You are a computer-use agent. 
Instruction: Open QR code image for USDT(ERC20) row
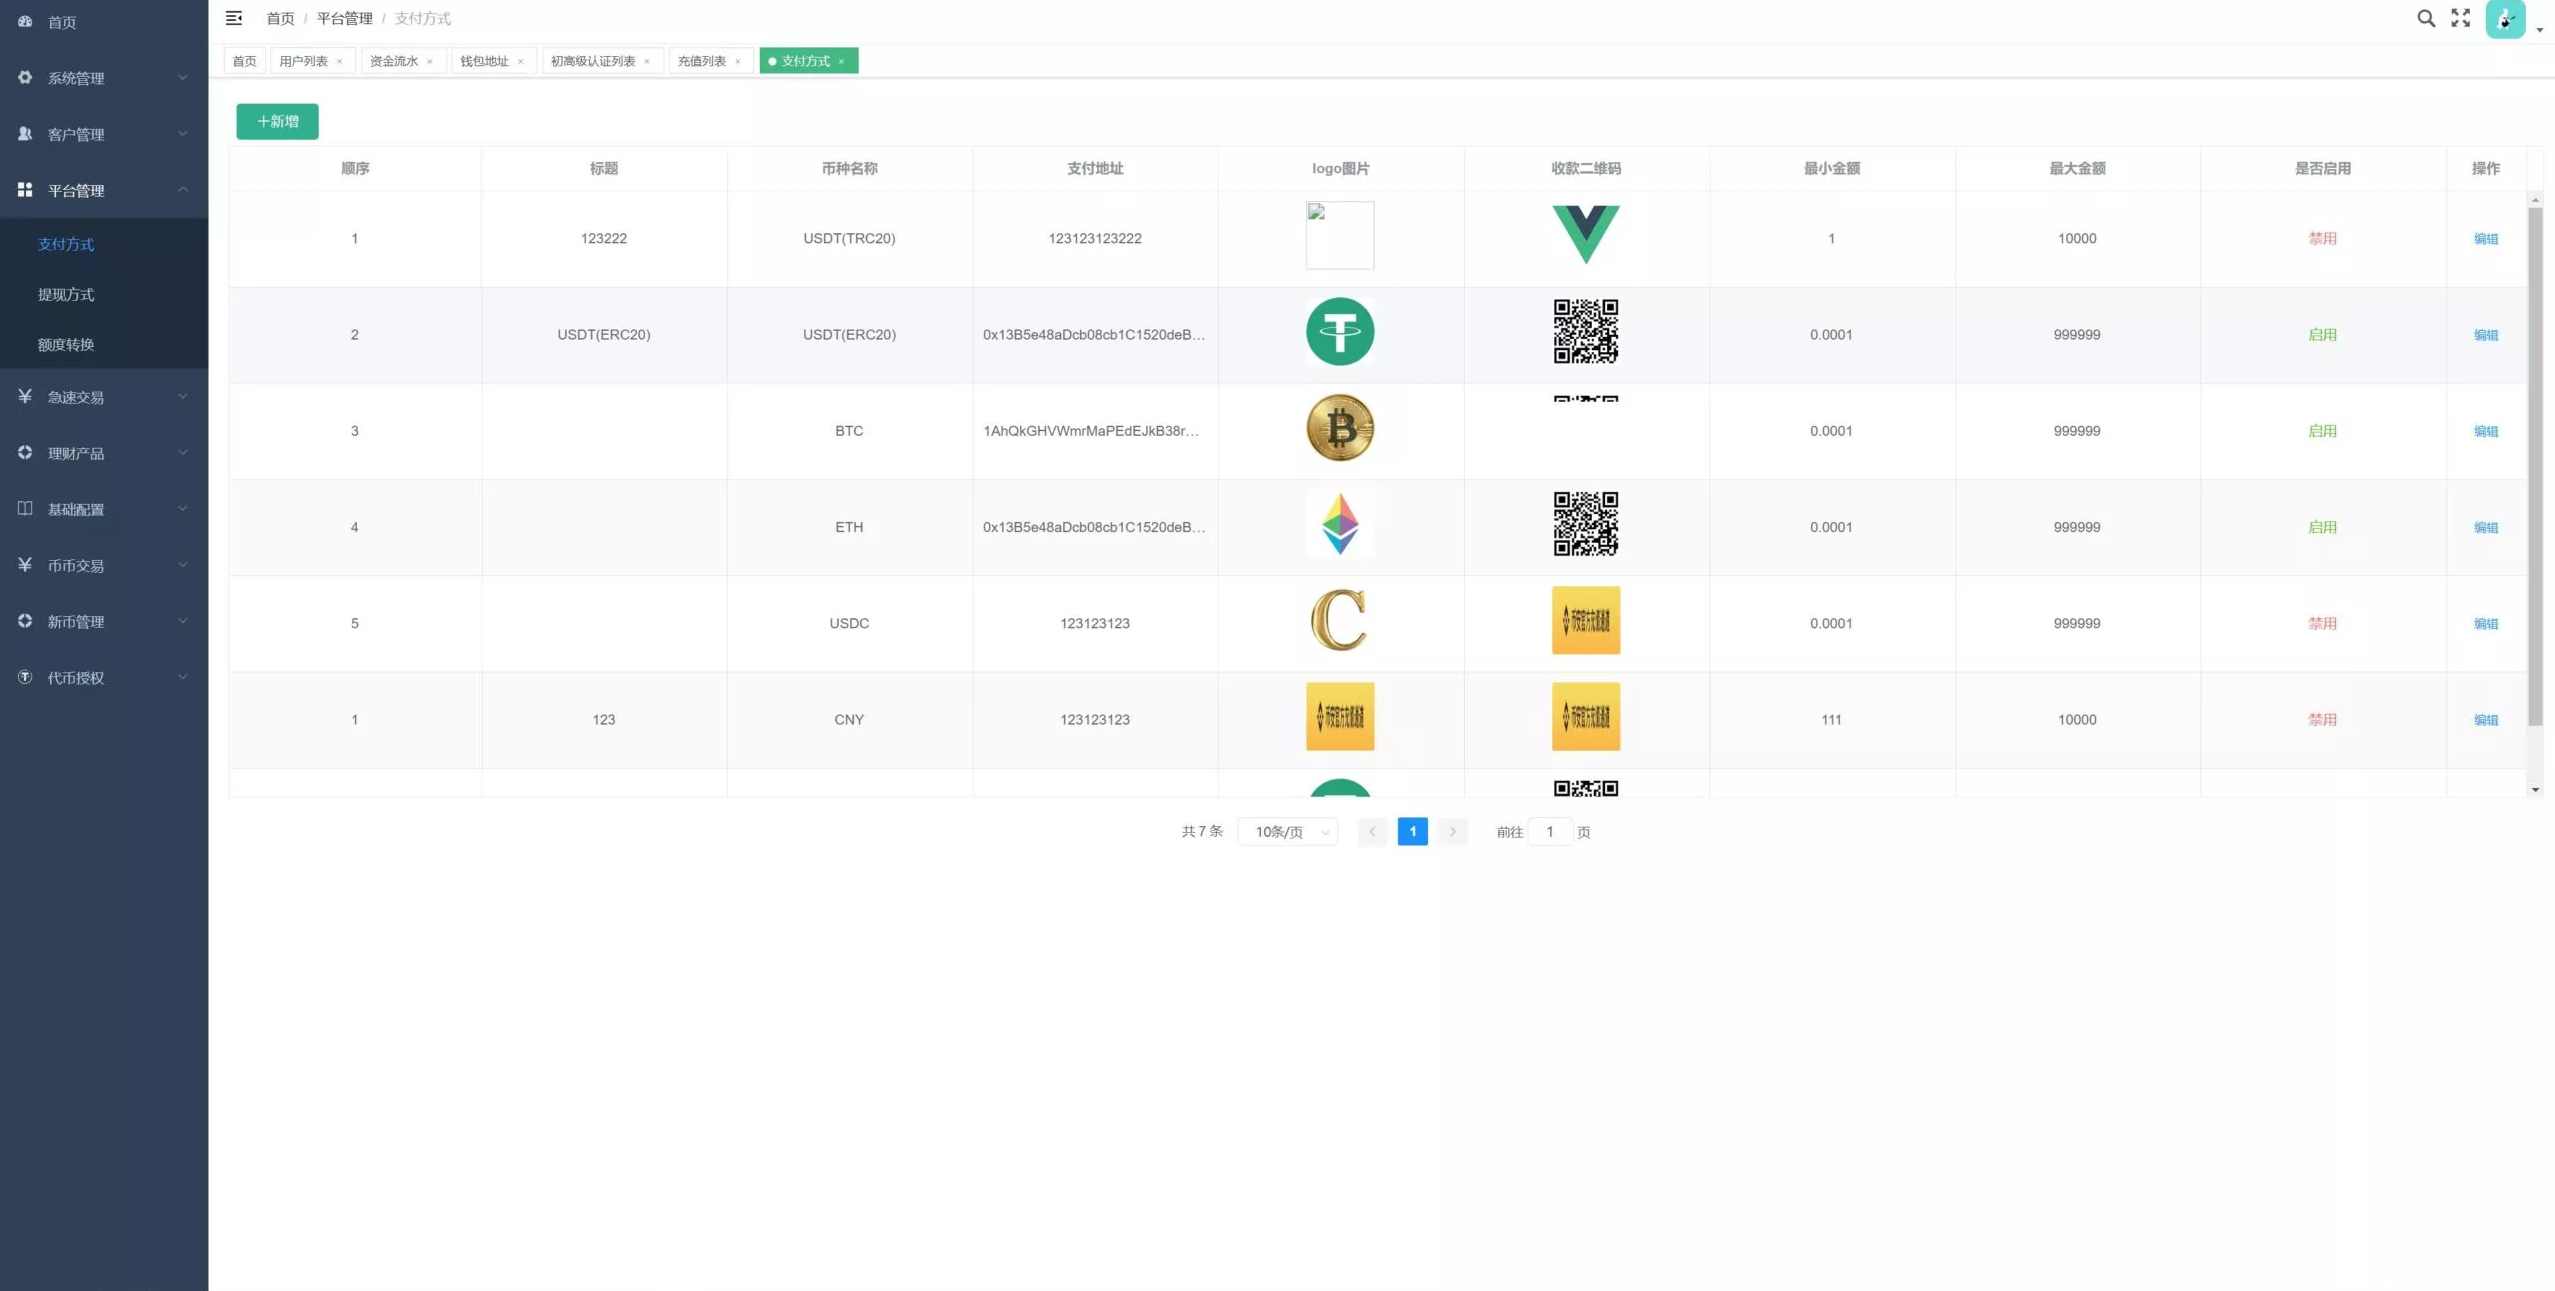1585,332
